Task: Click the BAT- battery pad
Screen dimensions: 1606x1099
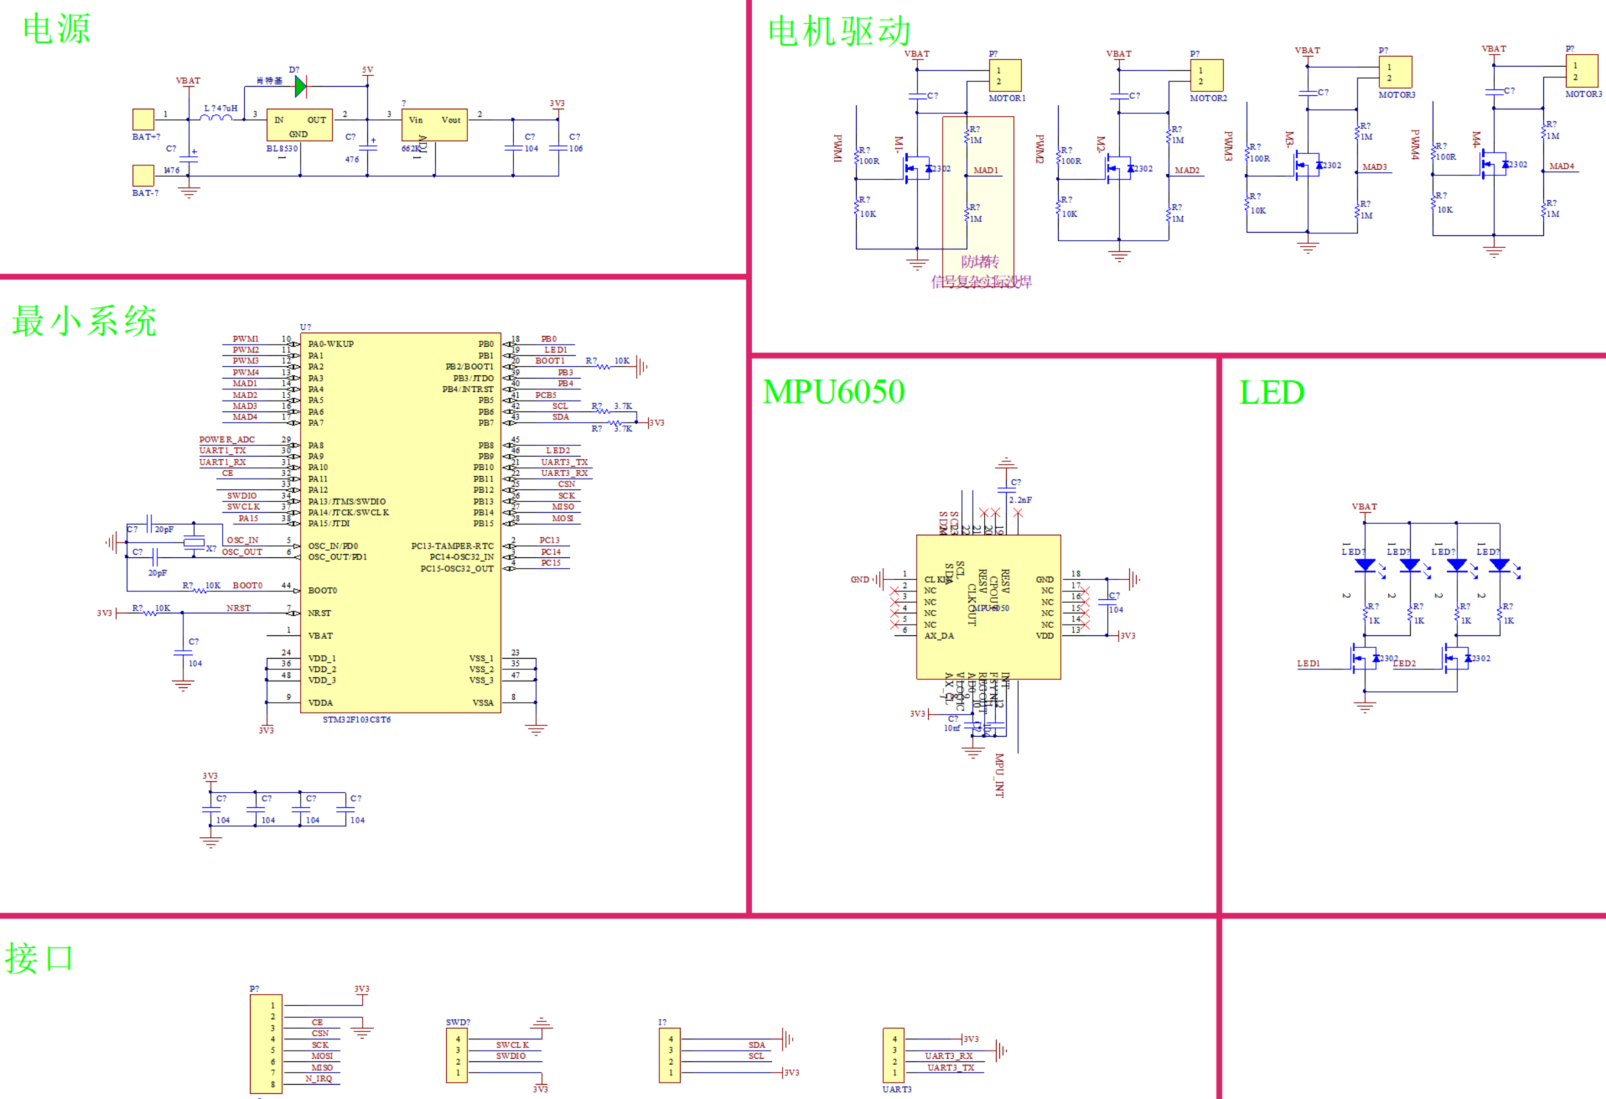Action: pos(144,175)
